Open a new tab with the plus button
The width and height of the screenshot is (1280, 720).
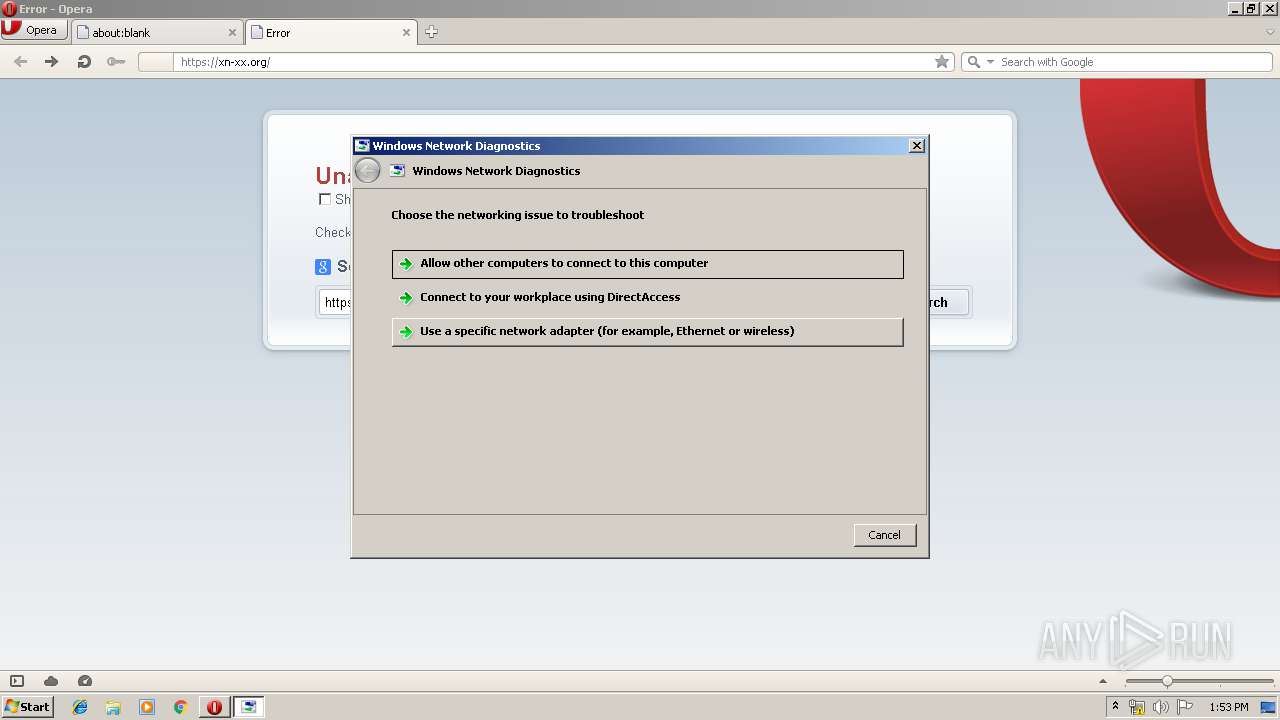point(431,32)
